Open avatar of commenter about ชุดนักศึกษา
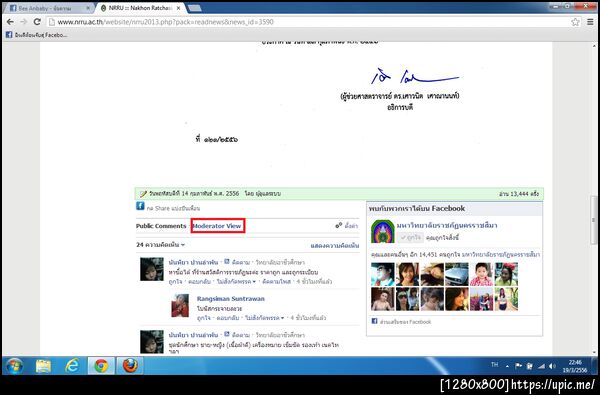 point(152,341)
